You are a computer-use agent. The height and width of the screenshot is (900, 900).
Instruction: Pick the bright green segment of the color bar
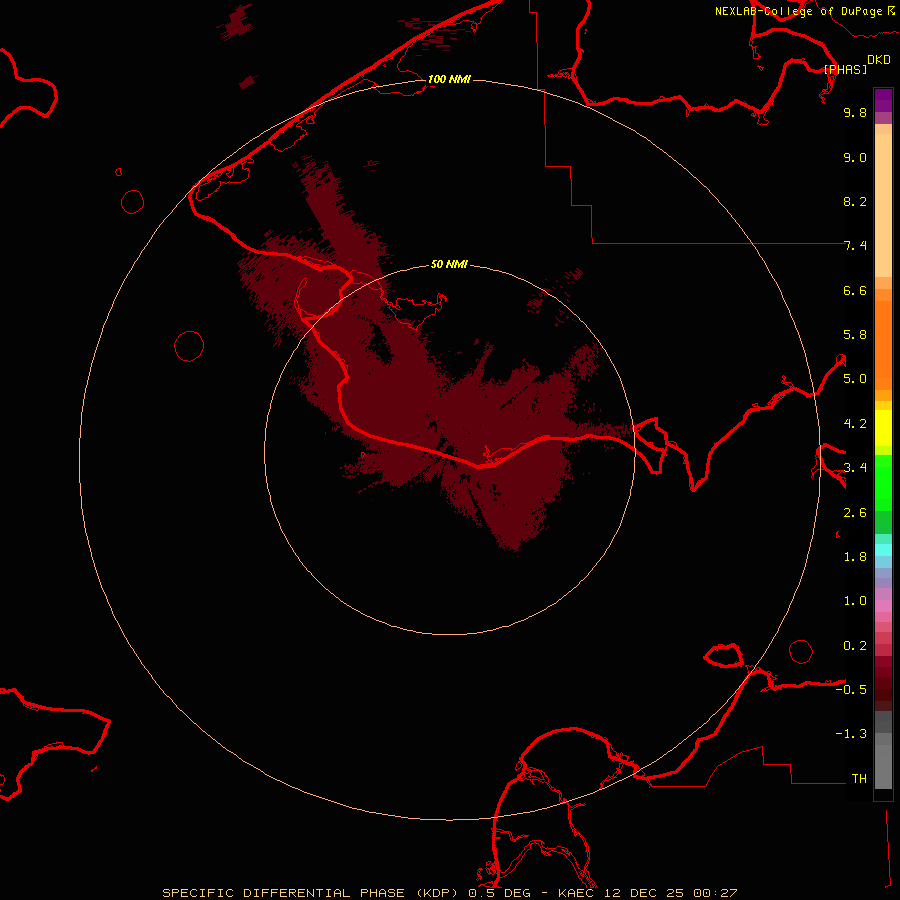[x=883, y=482]
